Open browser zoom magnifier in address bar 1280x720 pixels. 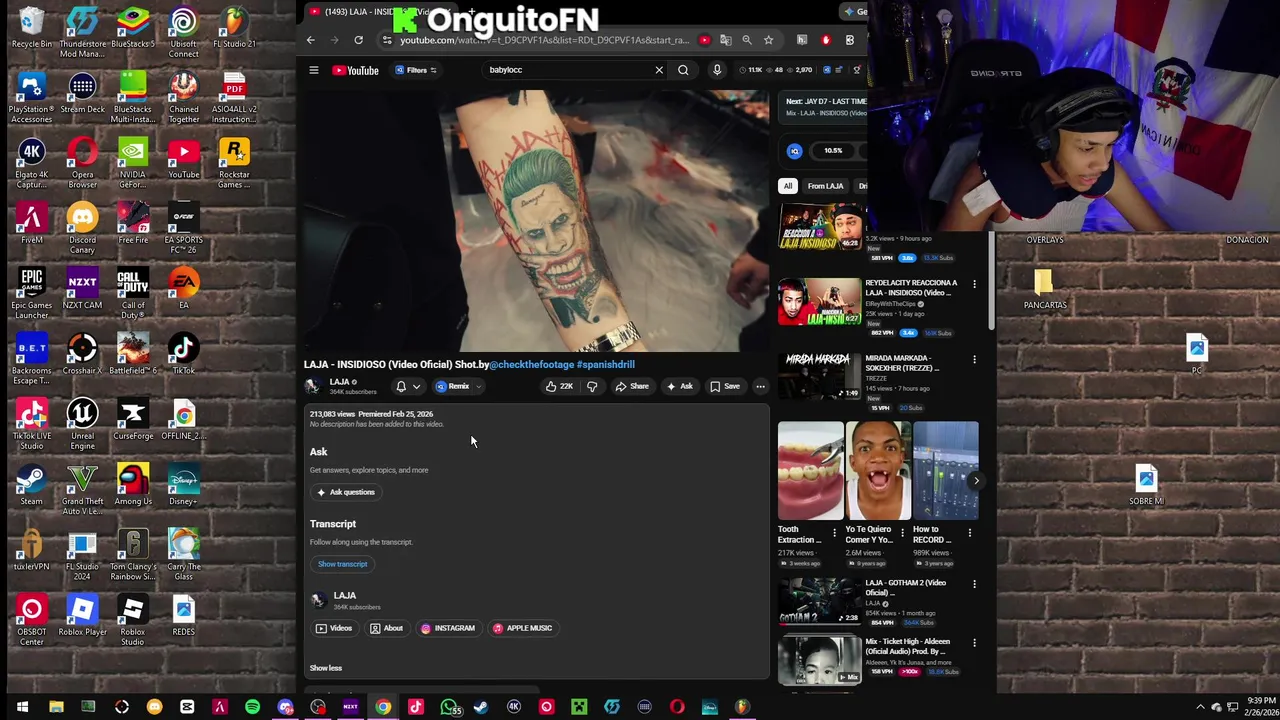(x=747, y=40)
